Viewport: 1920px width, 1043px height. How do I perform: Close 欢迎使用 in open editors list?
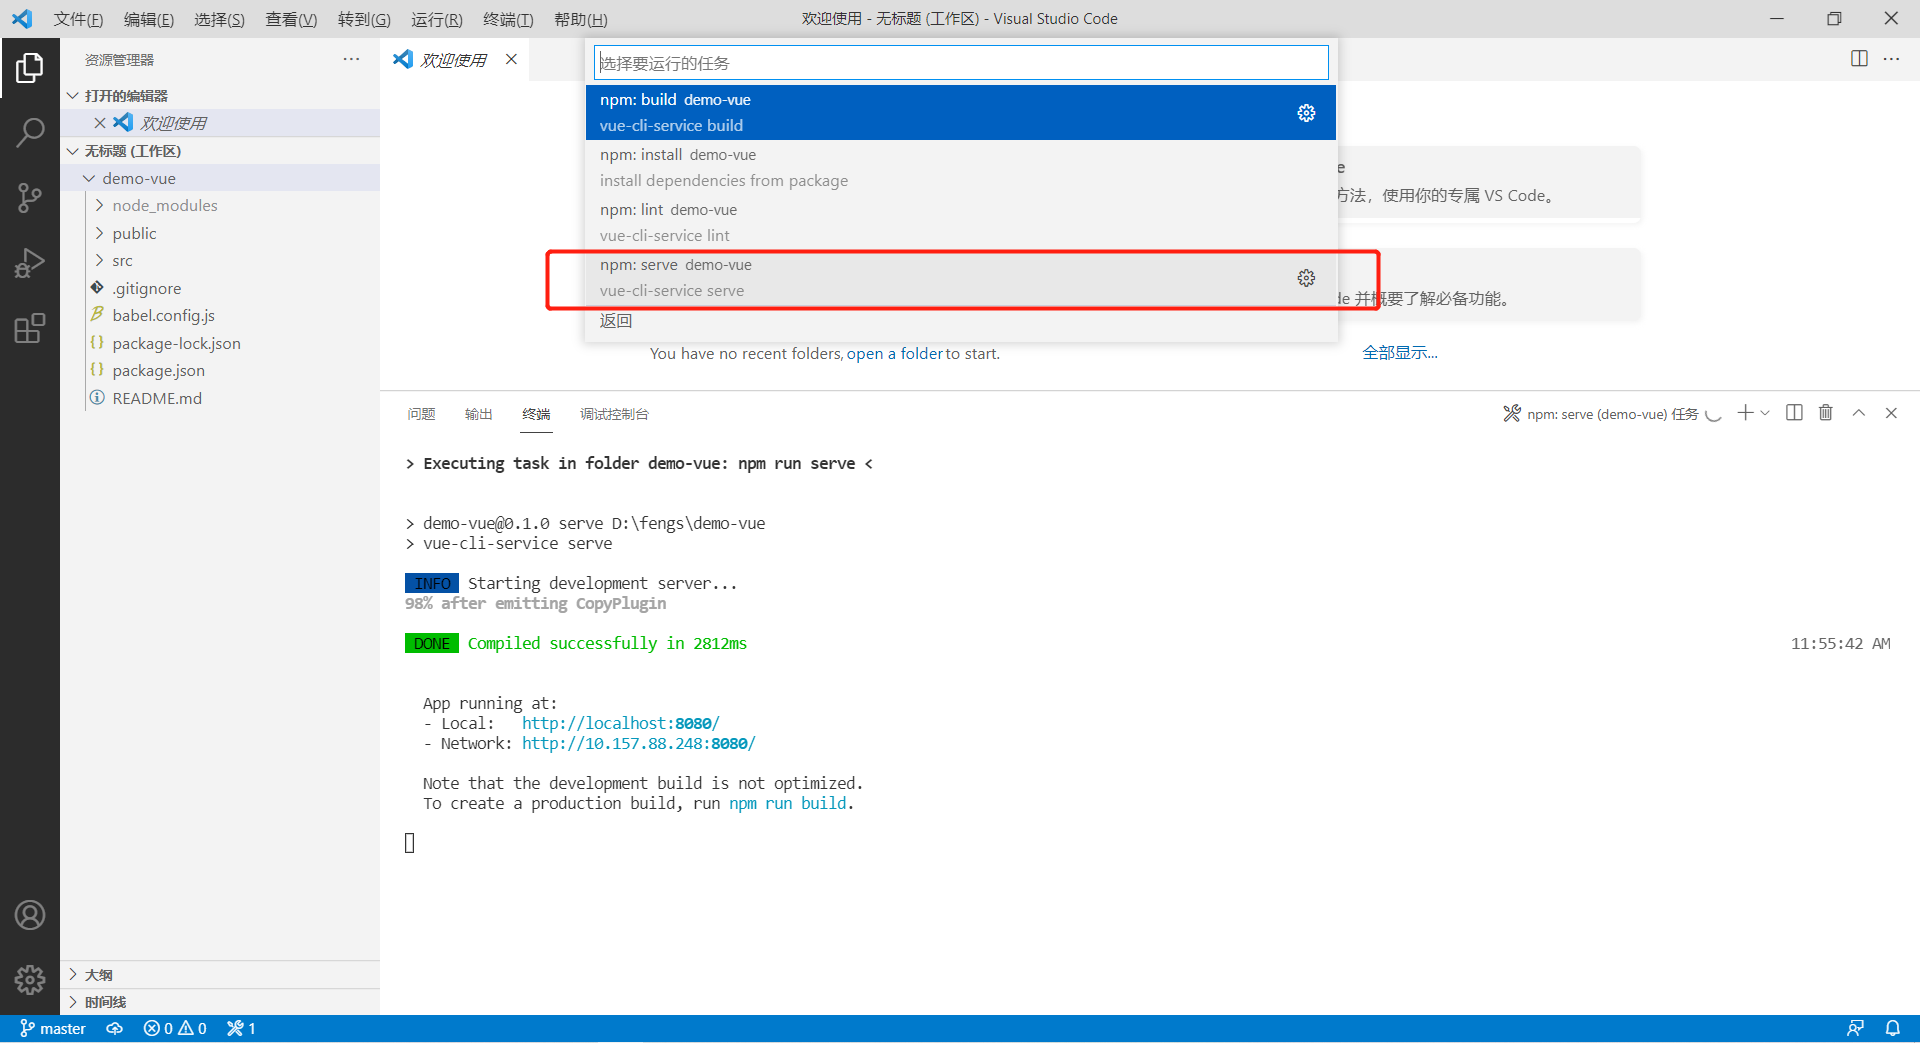[x=99, y=123]
